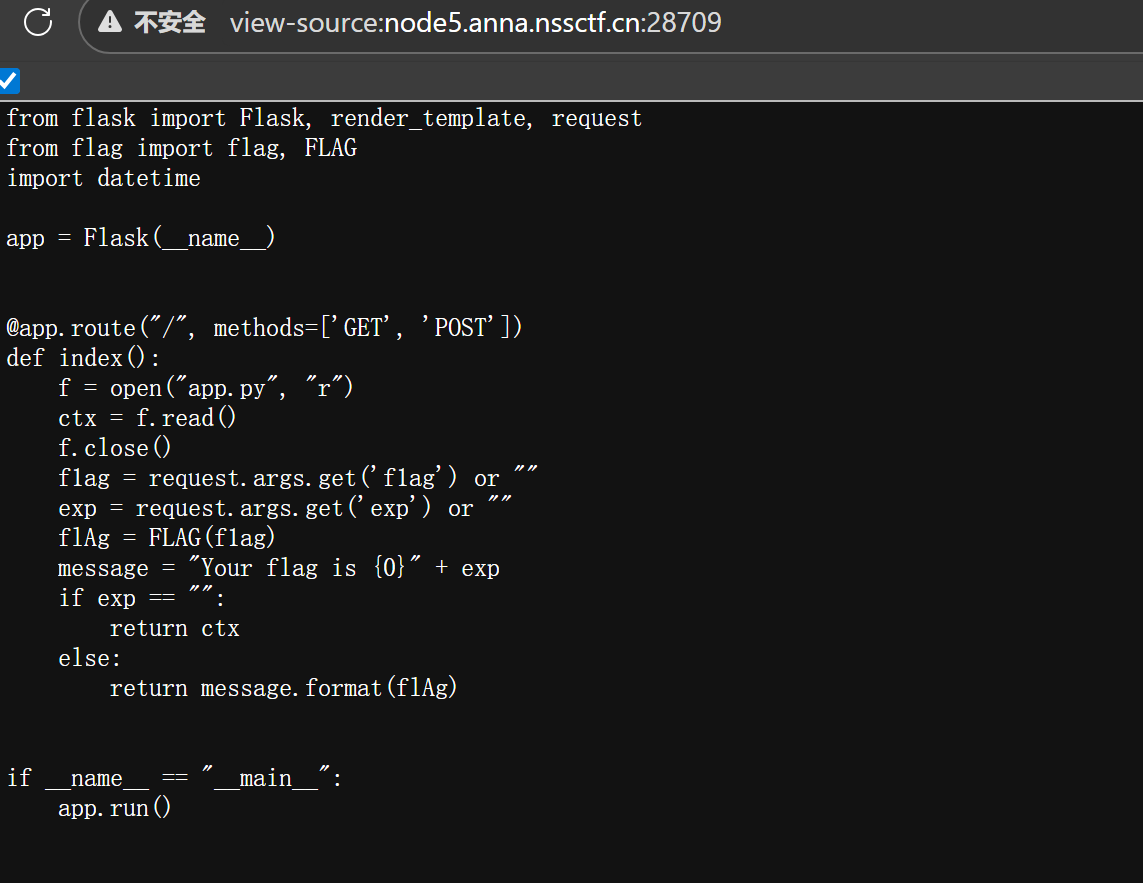Click the @app.route decorator line
The image size is (1143, 883).
(x=264, y=327)
